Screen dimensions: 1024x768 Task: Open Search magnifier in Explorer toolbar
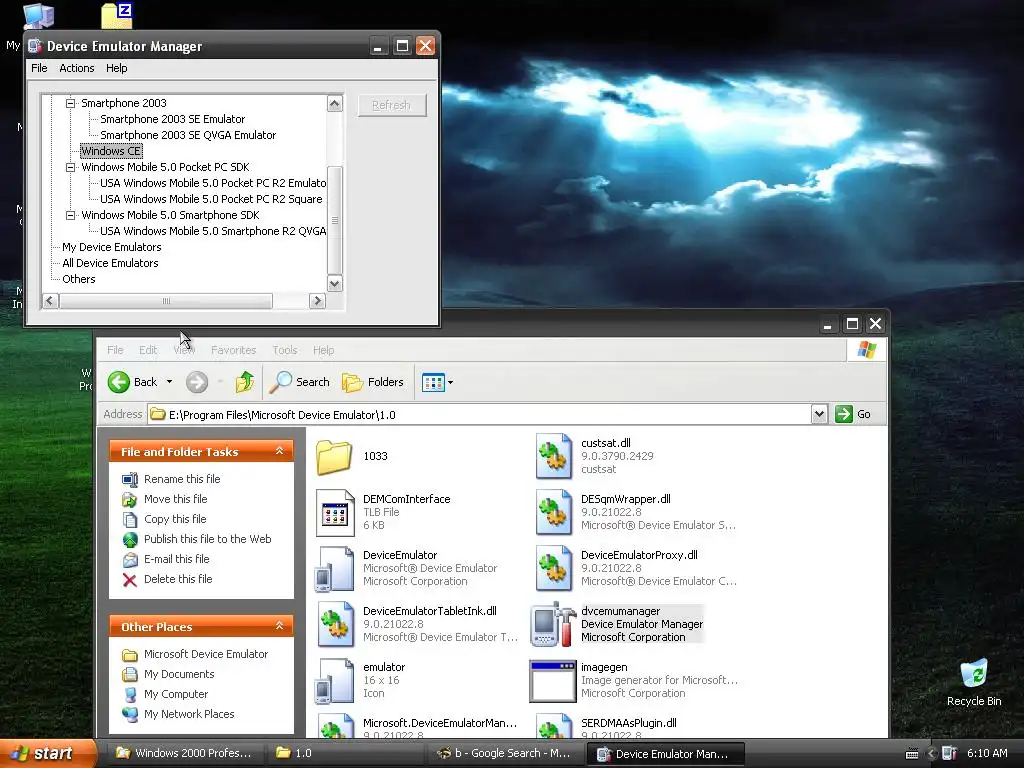point(281,382)
